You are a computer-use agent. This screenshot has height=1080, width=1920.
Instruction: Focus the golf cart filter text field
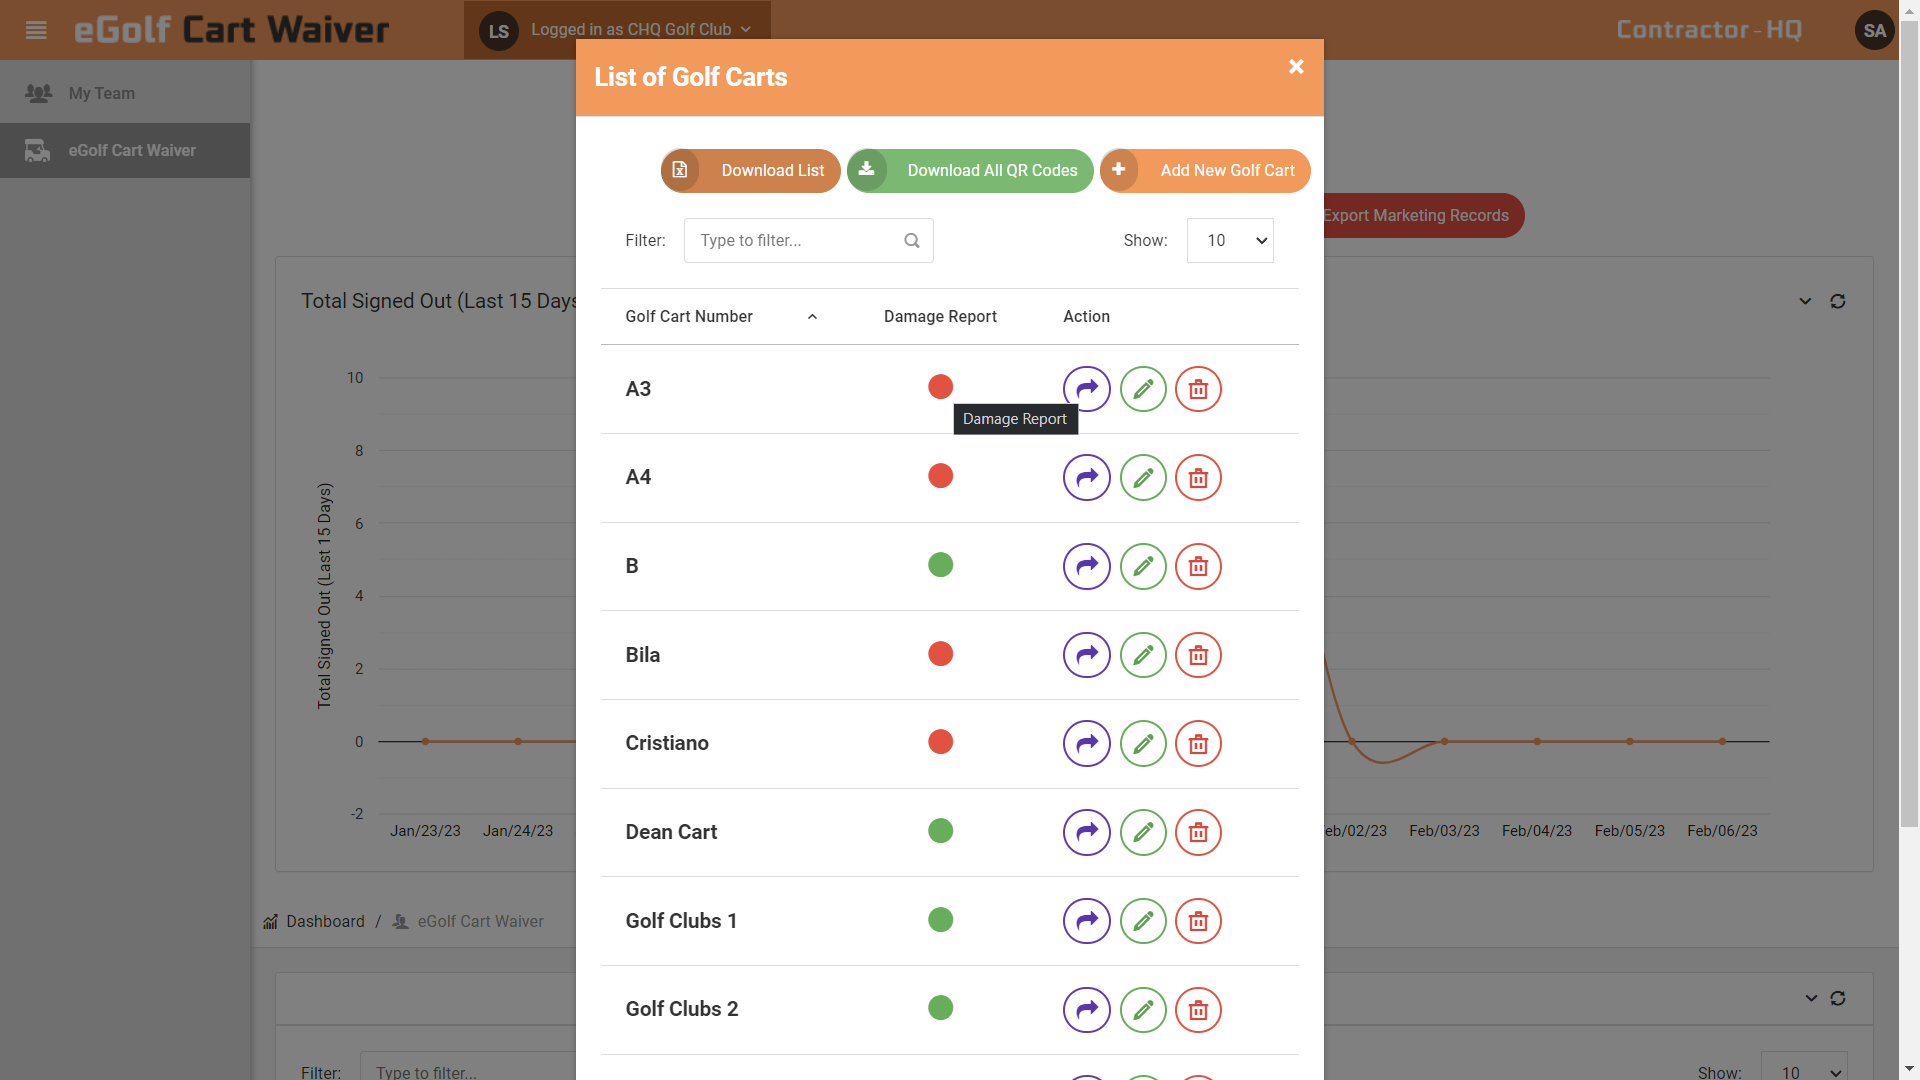click(796, 241)
